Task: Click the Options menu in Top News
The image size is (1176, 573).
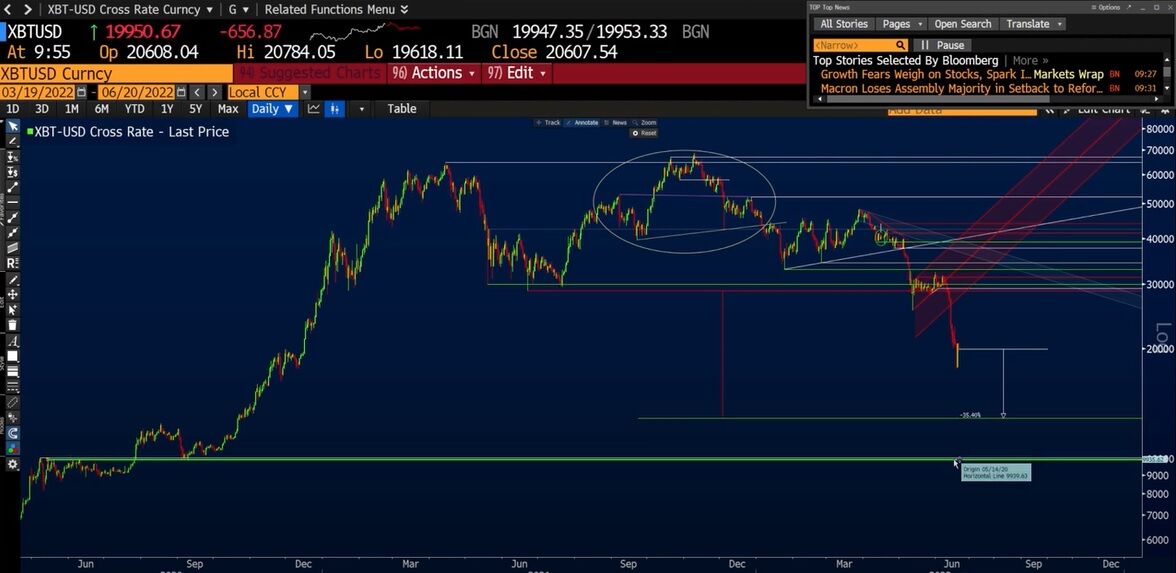Action: tap(1106, 7)
